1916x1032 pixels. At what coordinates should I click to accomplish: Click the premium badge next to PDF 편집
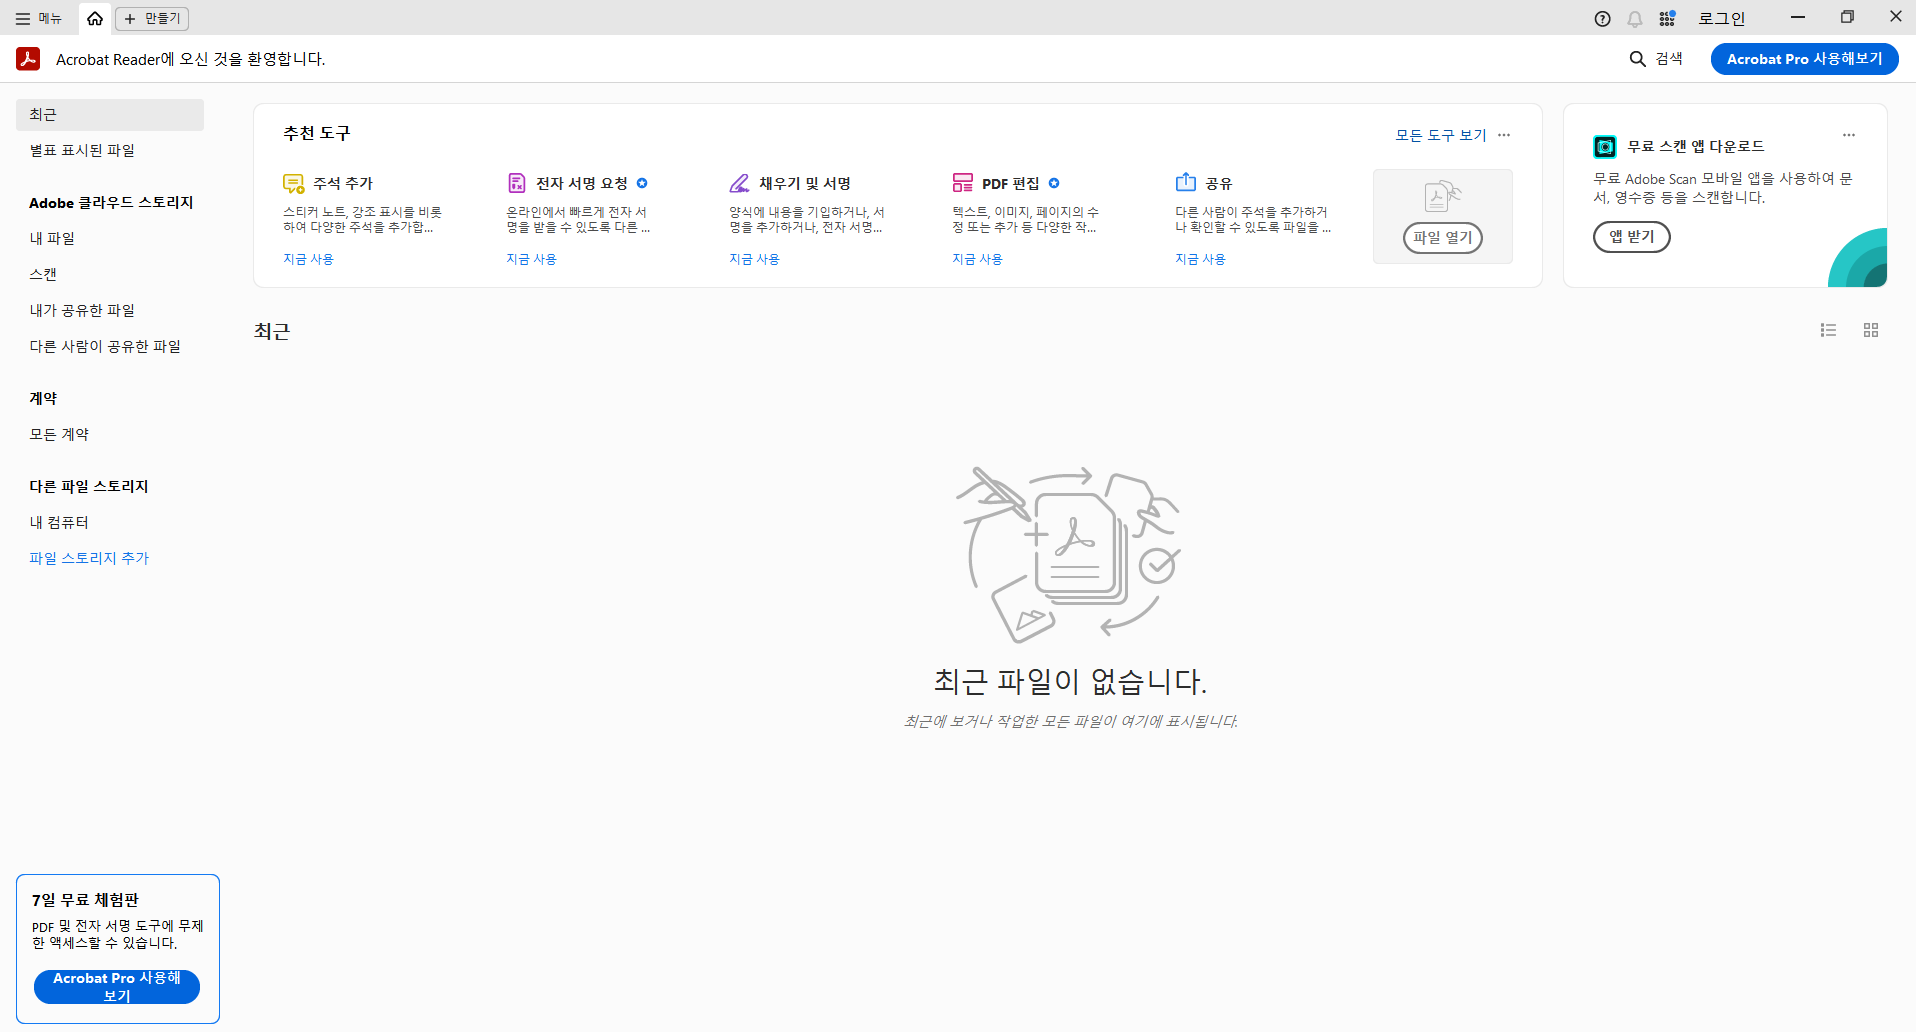pos(1054,183)
